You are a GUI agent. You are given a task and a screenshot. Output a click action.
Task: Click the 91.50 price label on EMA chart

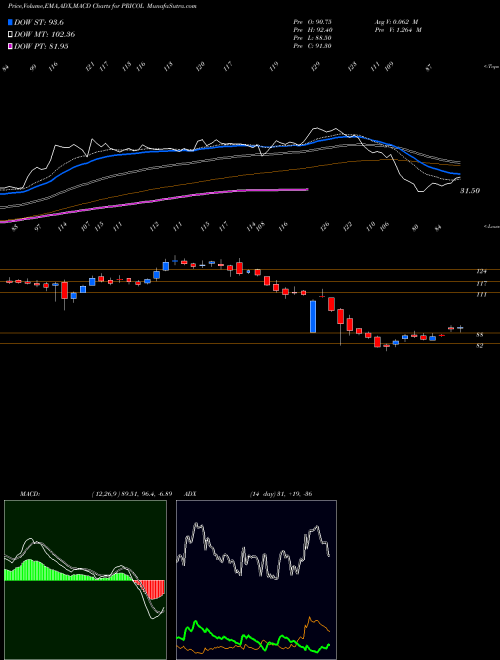470,191
